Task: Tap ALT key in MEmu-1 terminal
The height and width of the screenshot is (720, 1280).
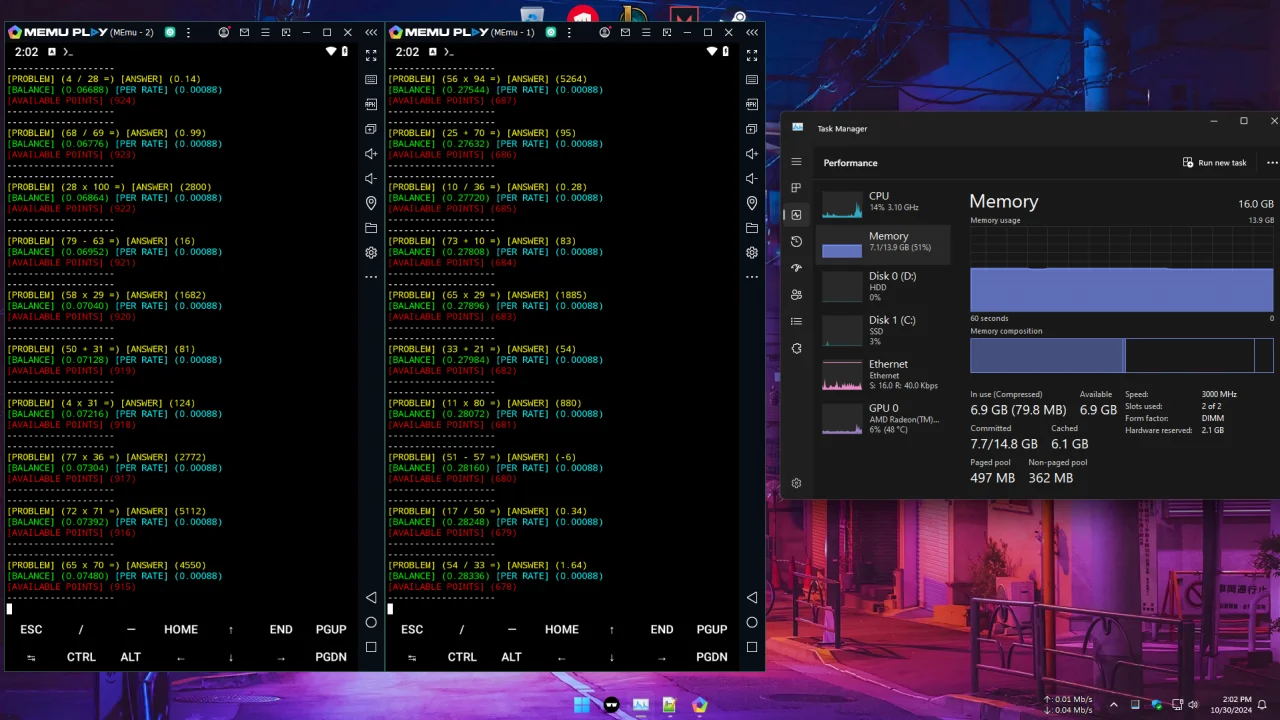Action: coord(512,657)
